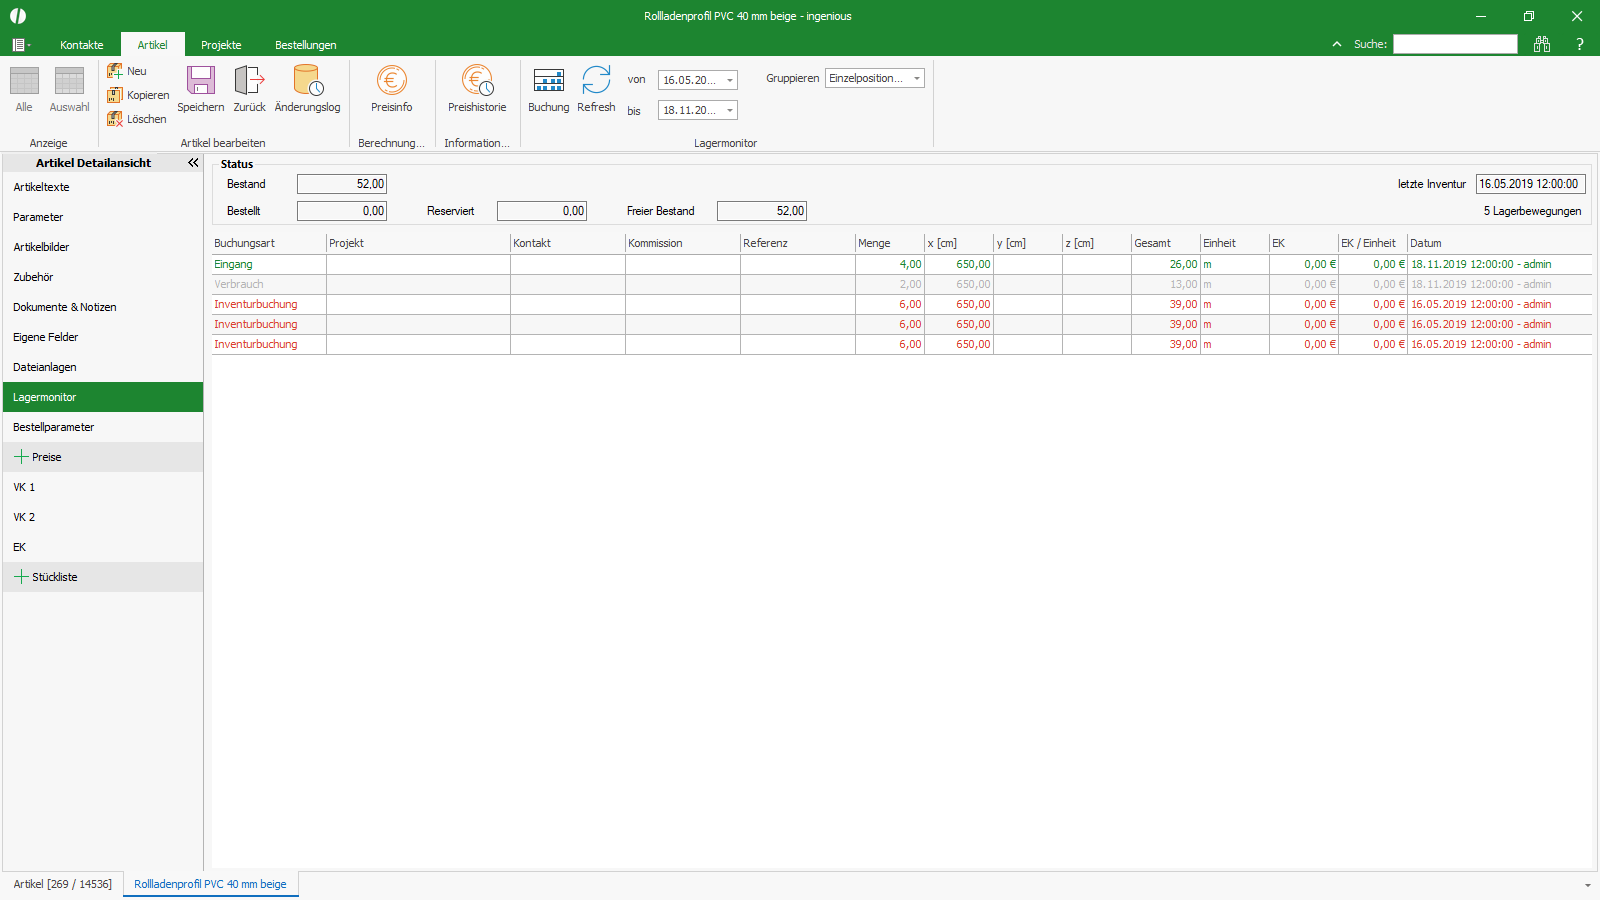The image size is (1600, 900).
Task: Open the von date dropdown
Action: [730, 80]
